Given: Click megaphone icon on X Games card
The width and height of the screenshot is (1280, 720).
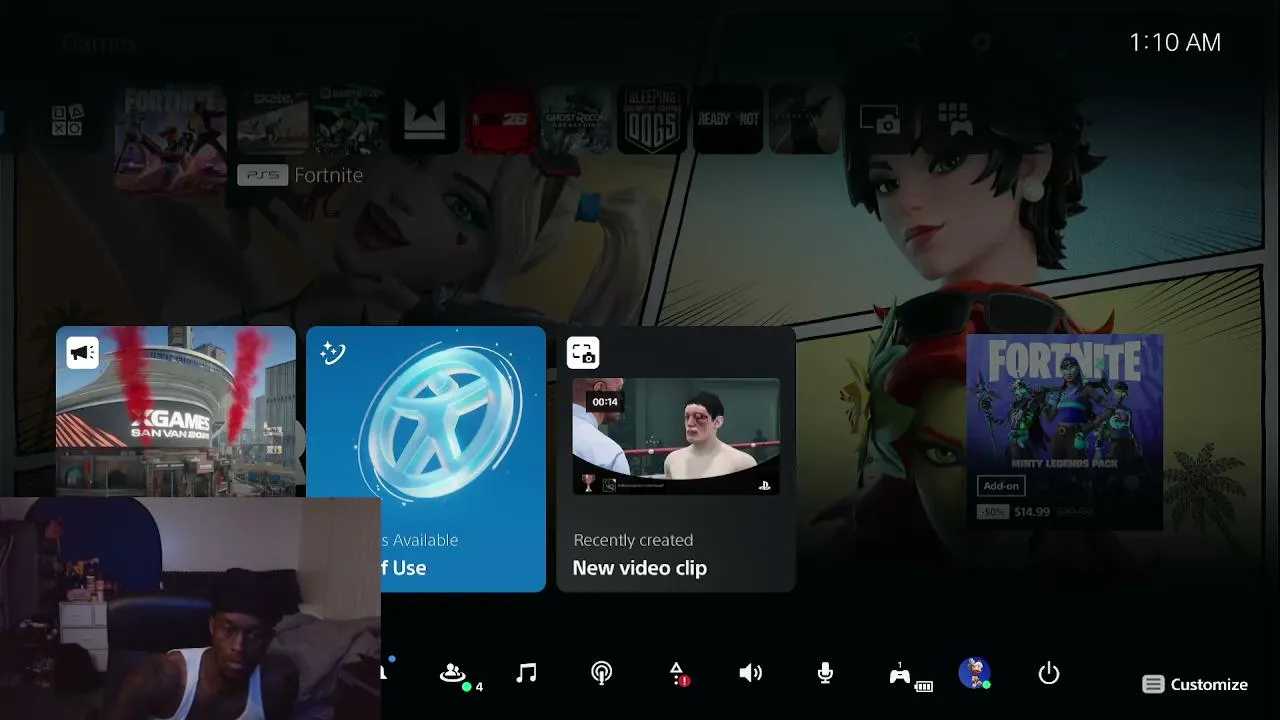Looking at the screenshot, I should click(82, 352).
